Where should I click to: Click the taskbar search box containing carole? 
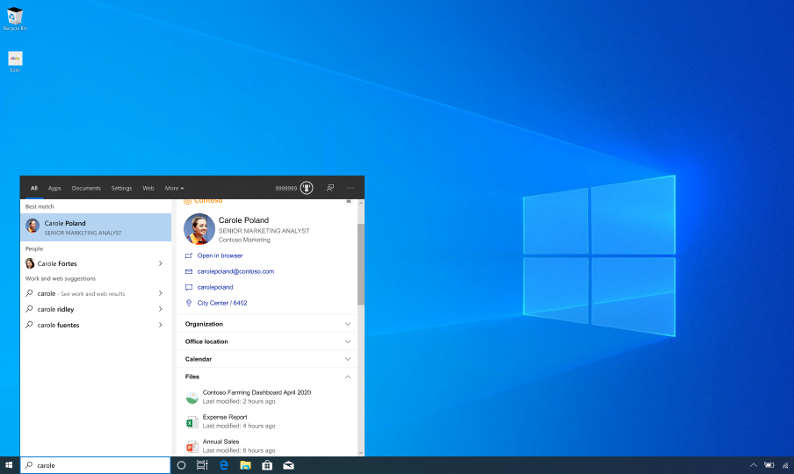(95, 465)
